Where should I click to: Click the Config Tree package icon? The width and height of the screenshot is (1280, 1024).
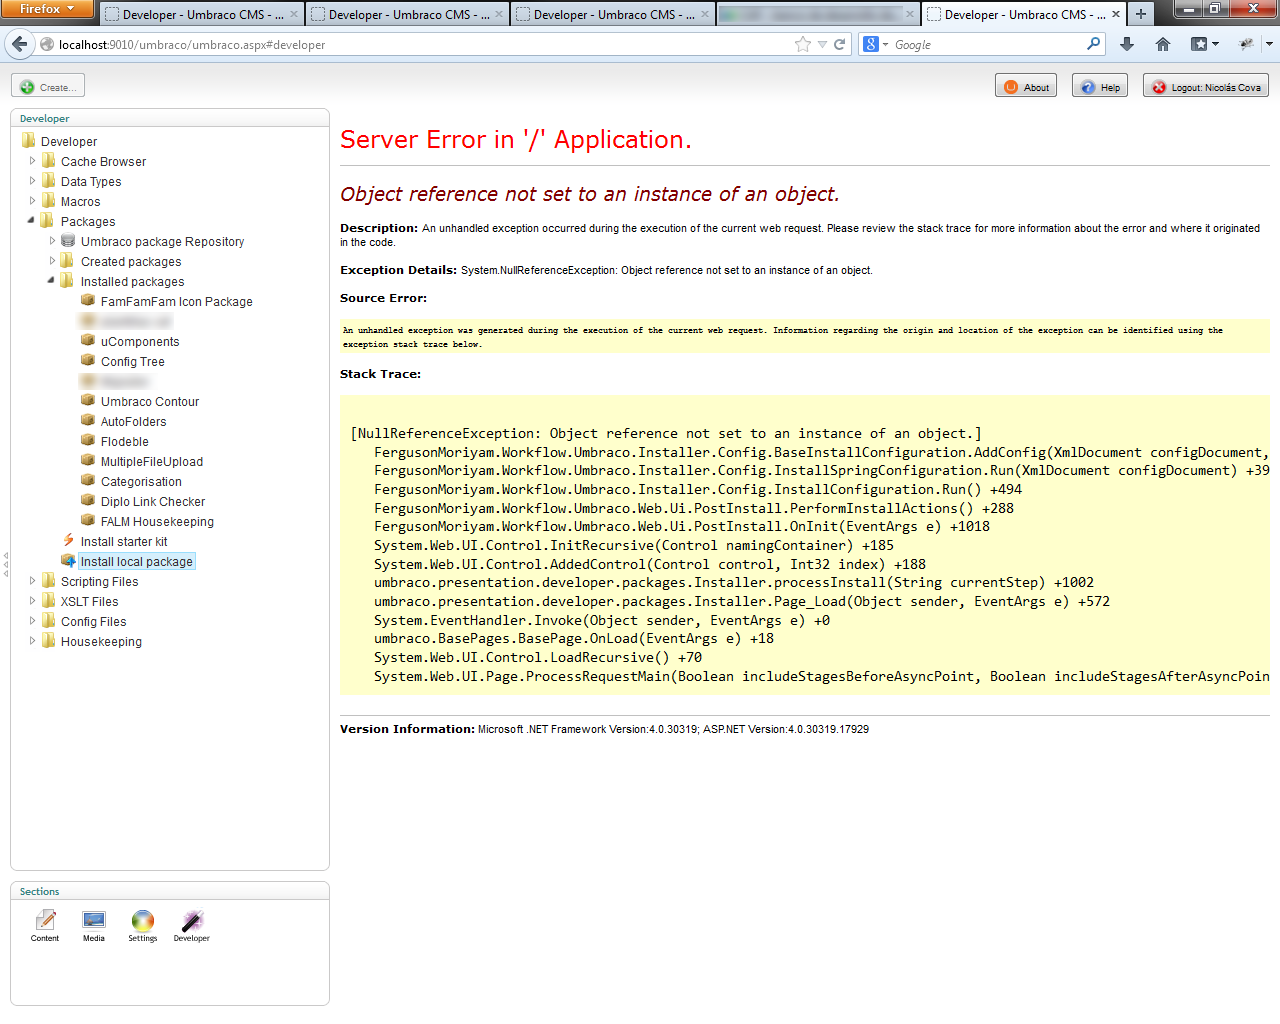pyautogui.click(x=88, y=361)
